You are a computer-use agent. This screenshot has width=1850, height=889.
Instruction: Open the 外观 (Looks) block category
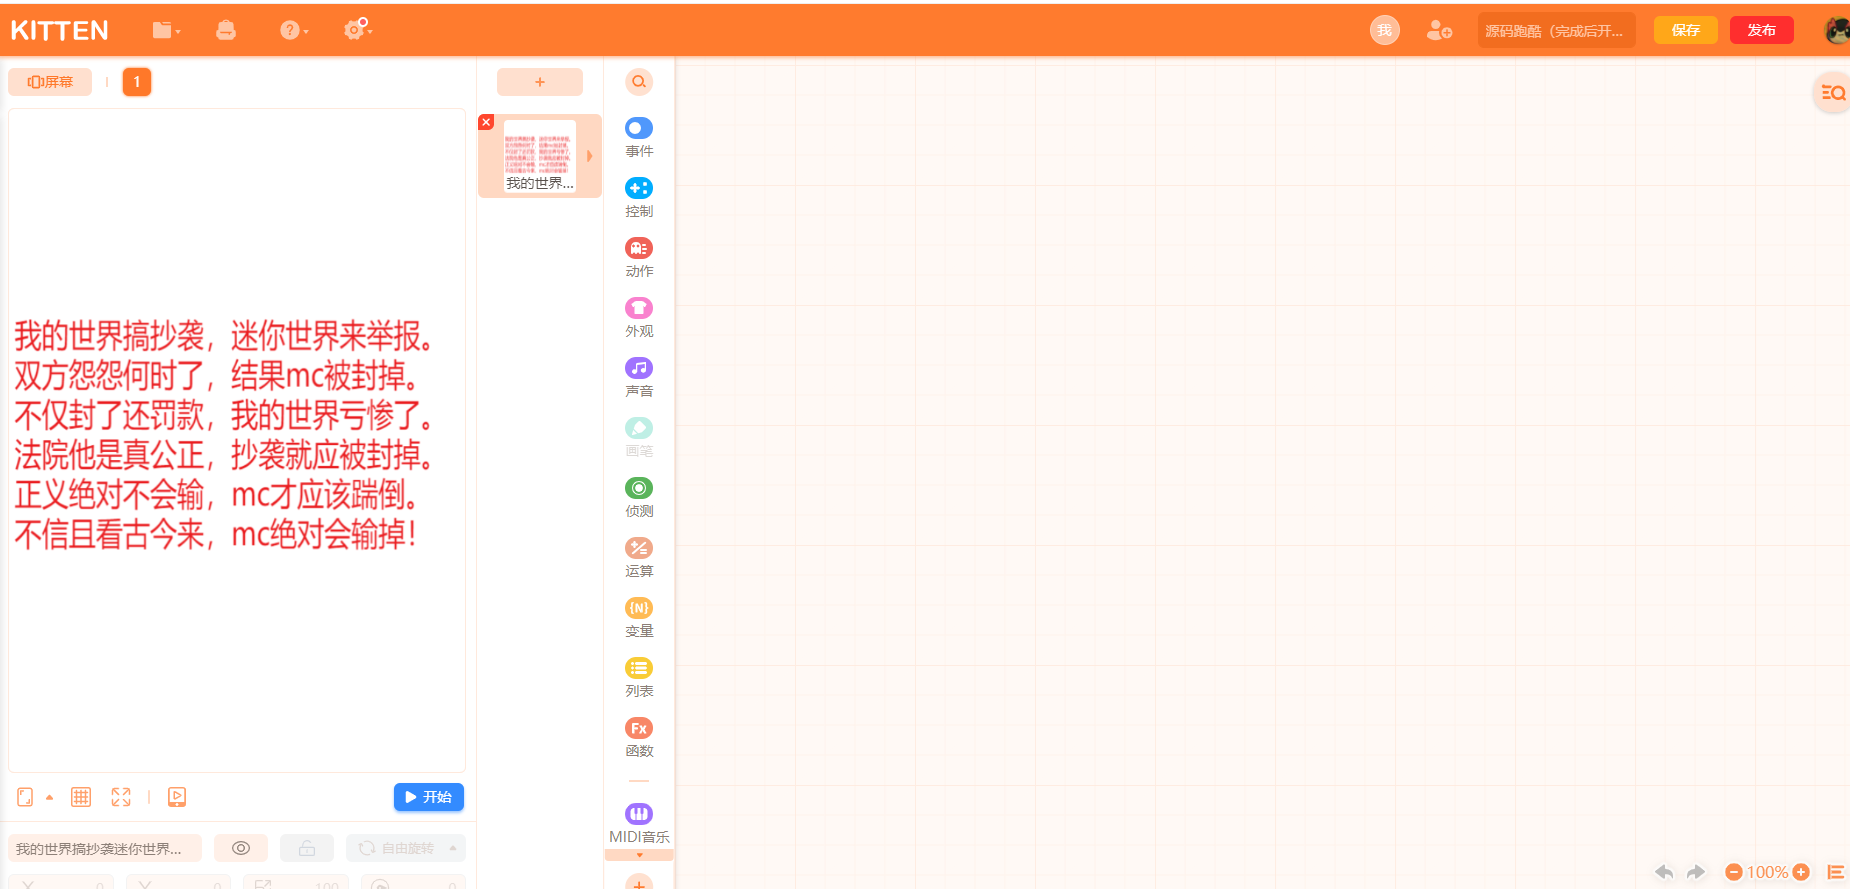639,318
